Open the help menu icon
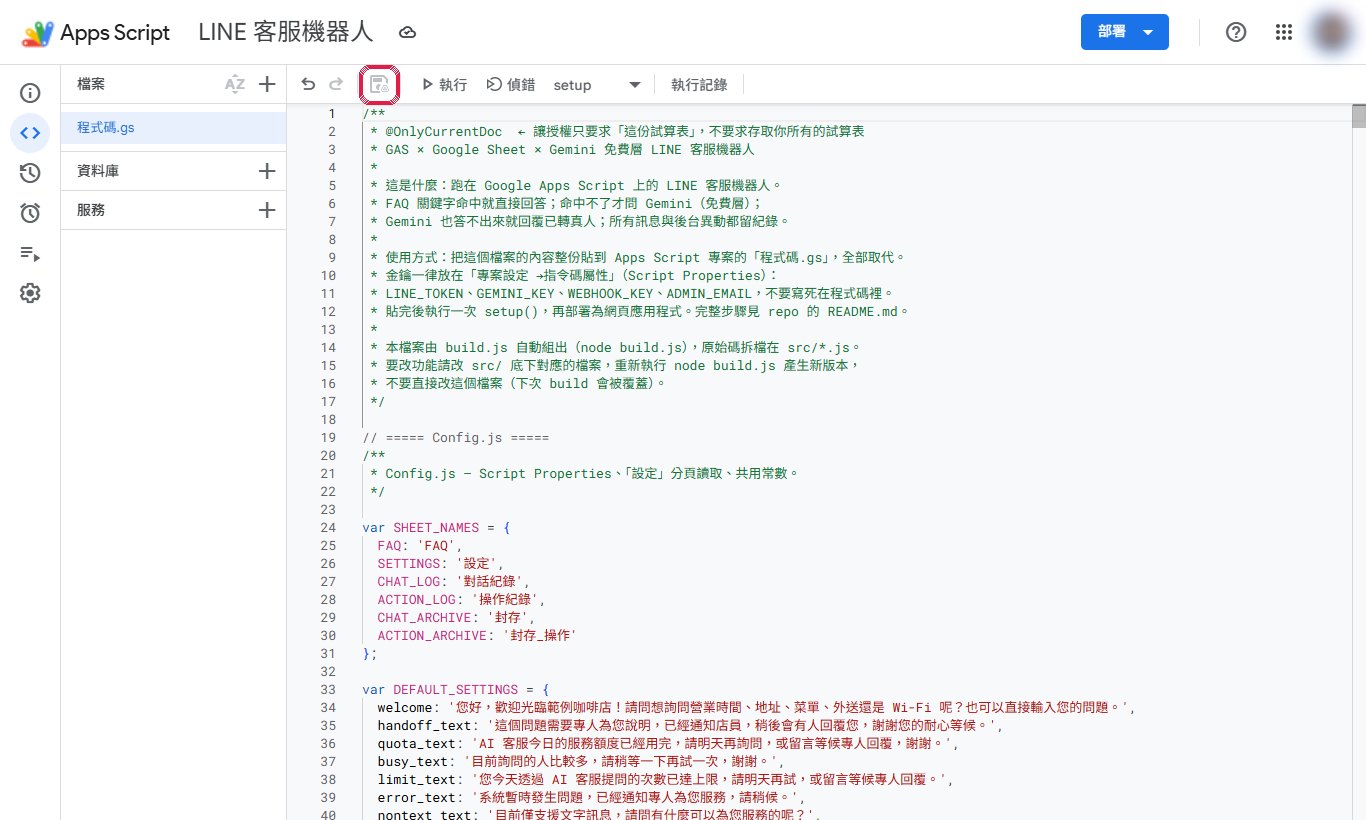The image size is (1366, 820). tap(1236, 32)
